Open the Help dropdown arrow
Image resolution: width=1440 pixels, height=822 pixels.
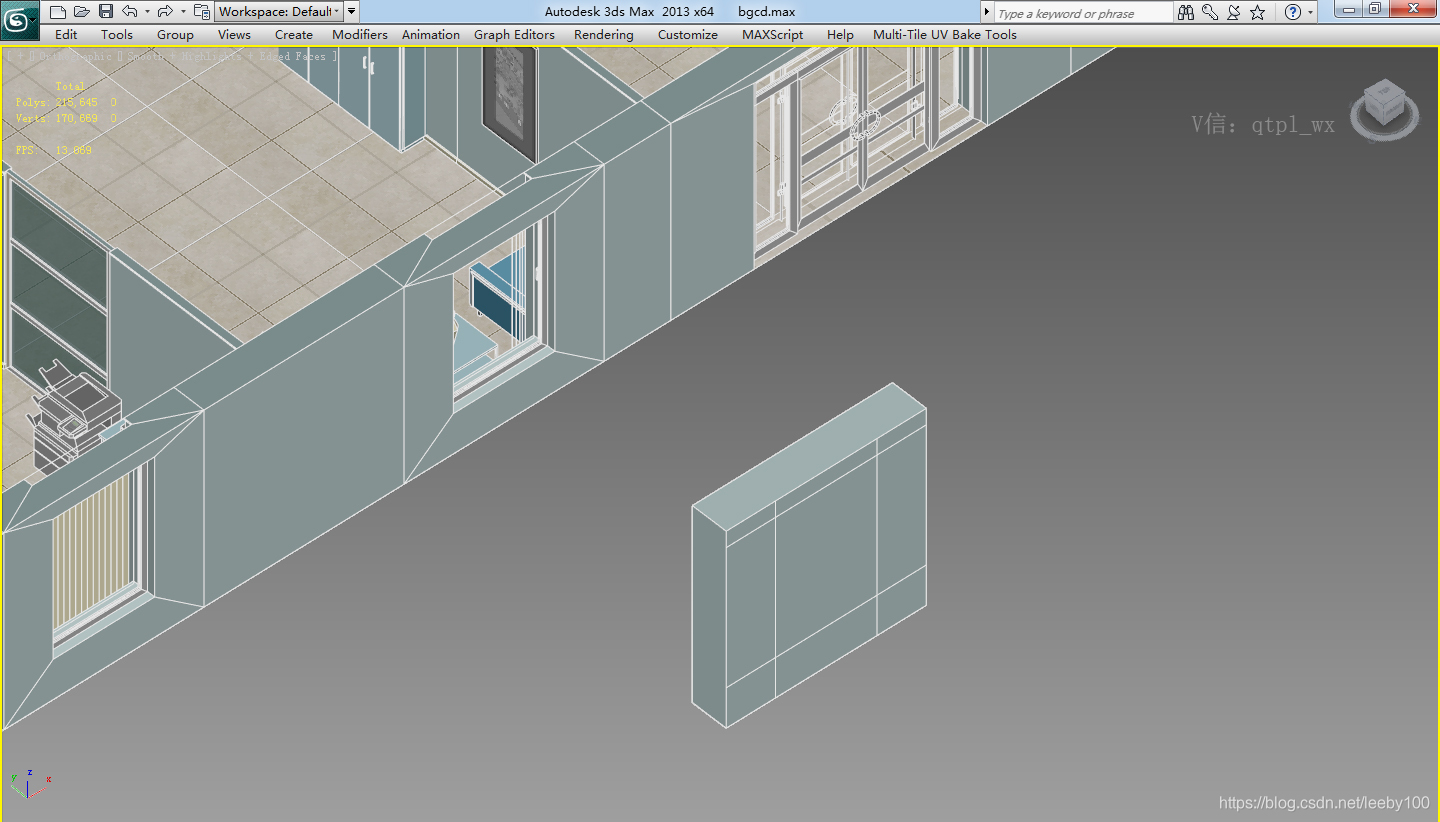pos(1311,13)
